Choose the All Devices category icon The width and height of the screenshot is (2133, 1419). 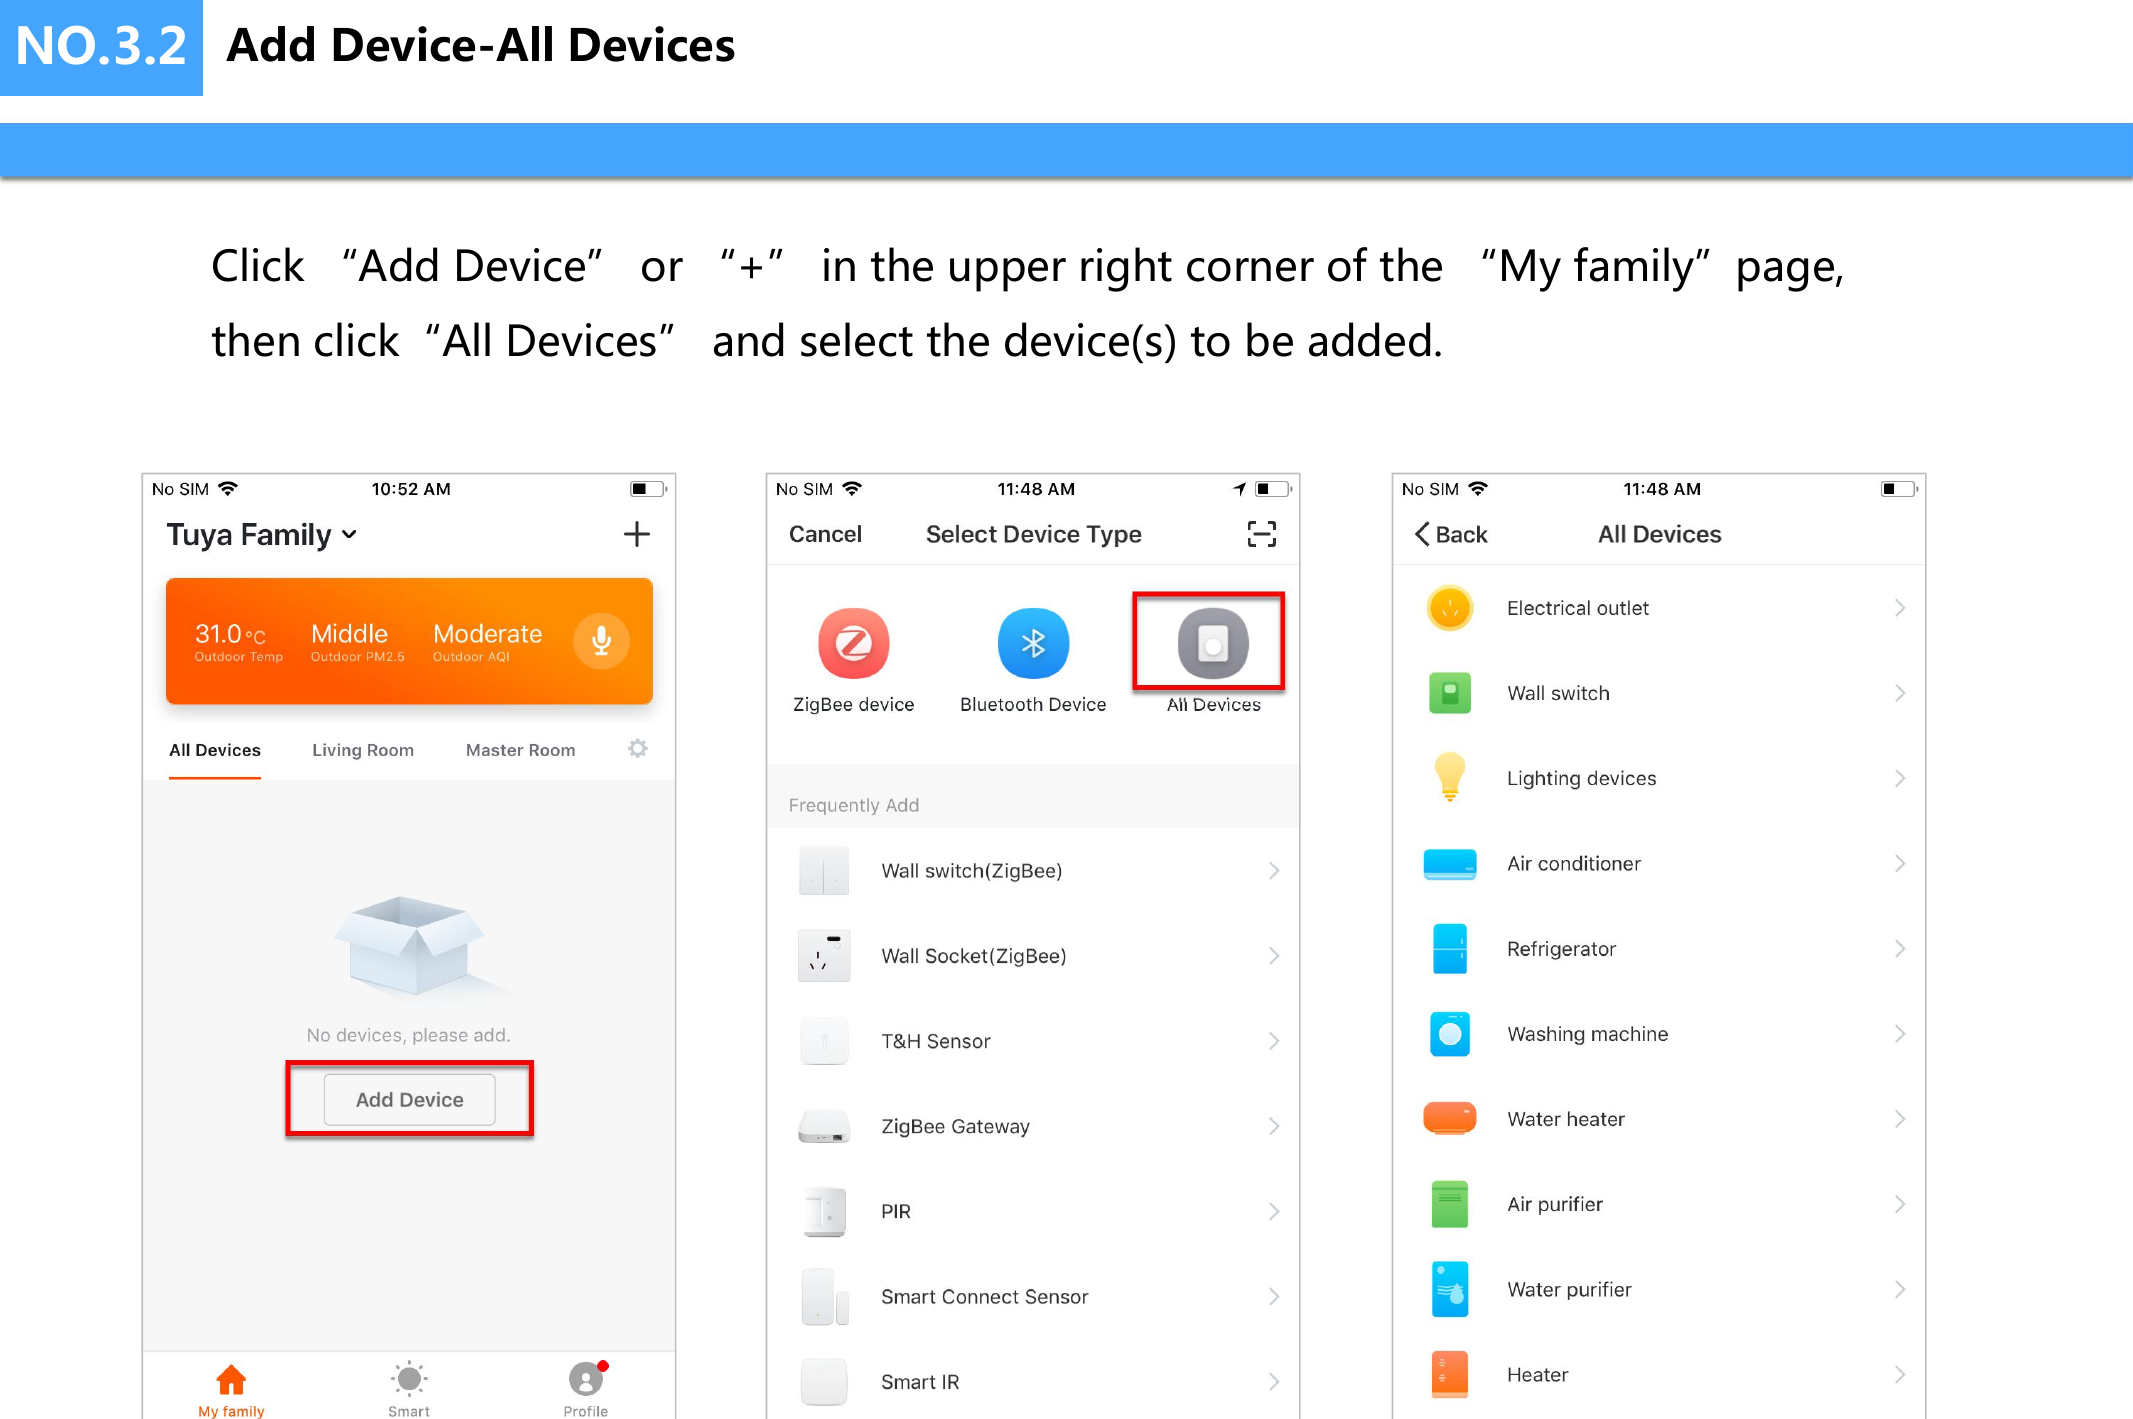[x=1209, y=644]
